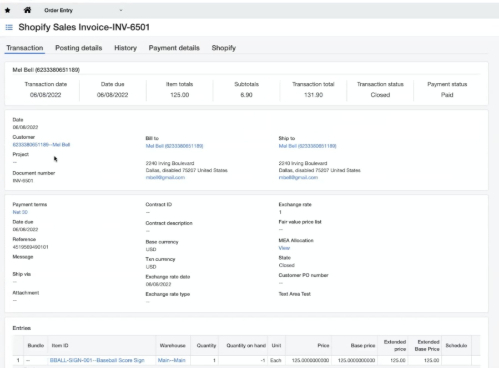Click the Payment status Paid value
Screen dimensions: 499x368
(447, 95)
